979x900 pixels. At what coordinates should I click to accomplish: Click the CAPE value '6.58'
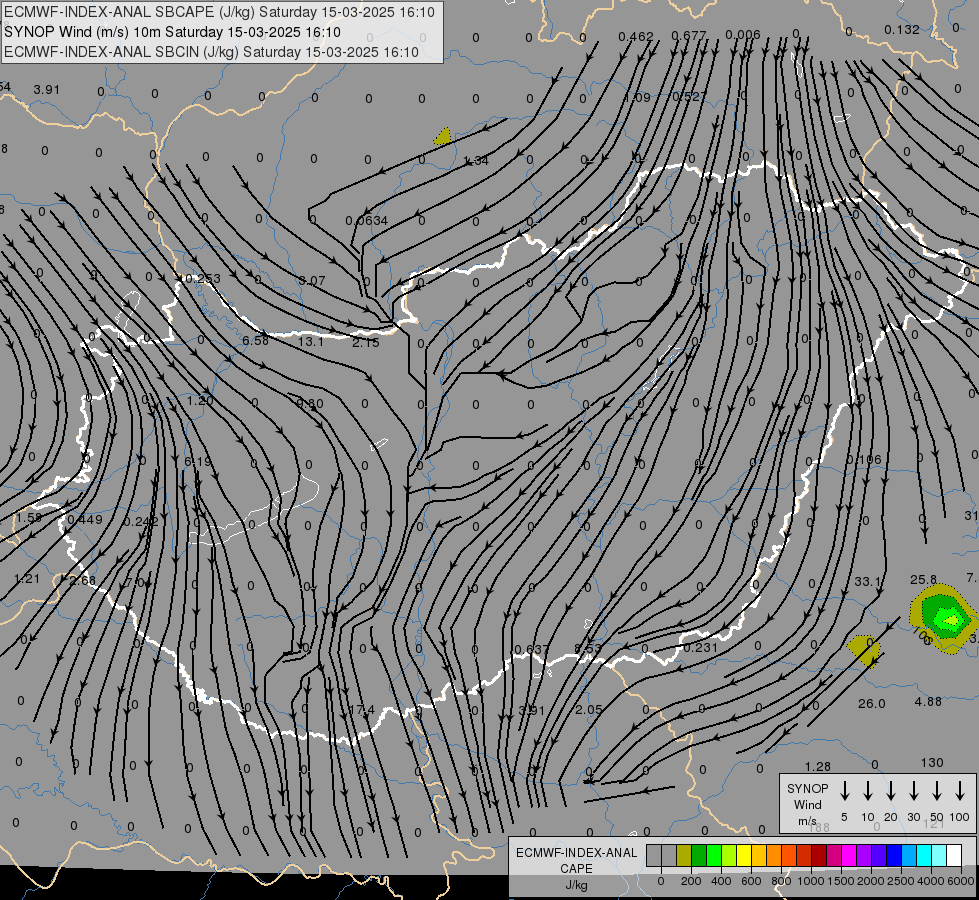click(x=255, y=340)
